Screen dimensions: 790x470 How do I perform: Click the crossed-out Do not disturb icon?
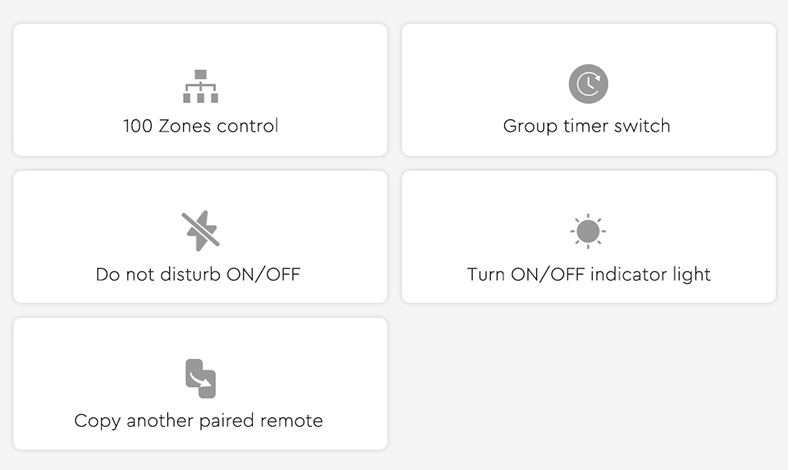pos(200,231)
